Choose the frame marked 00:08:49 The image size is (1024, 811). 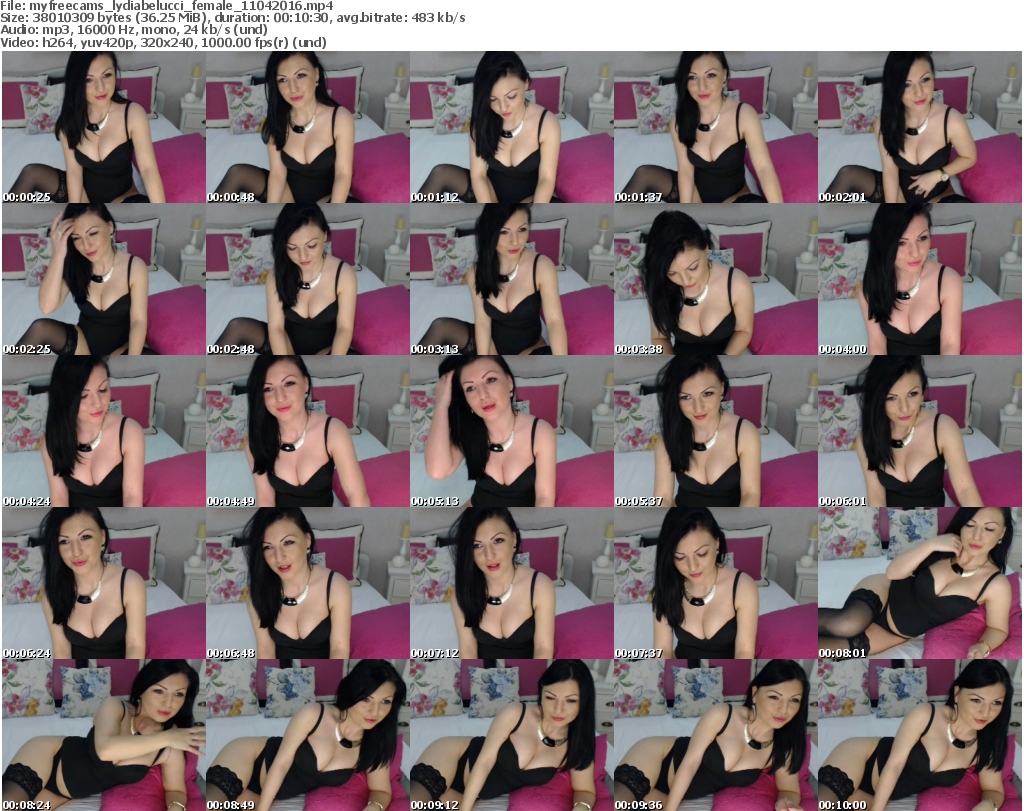tap(308, 735)
